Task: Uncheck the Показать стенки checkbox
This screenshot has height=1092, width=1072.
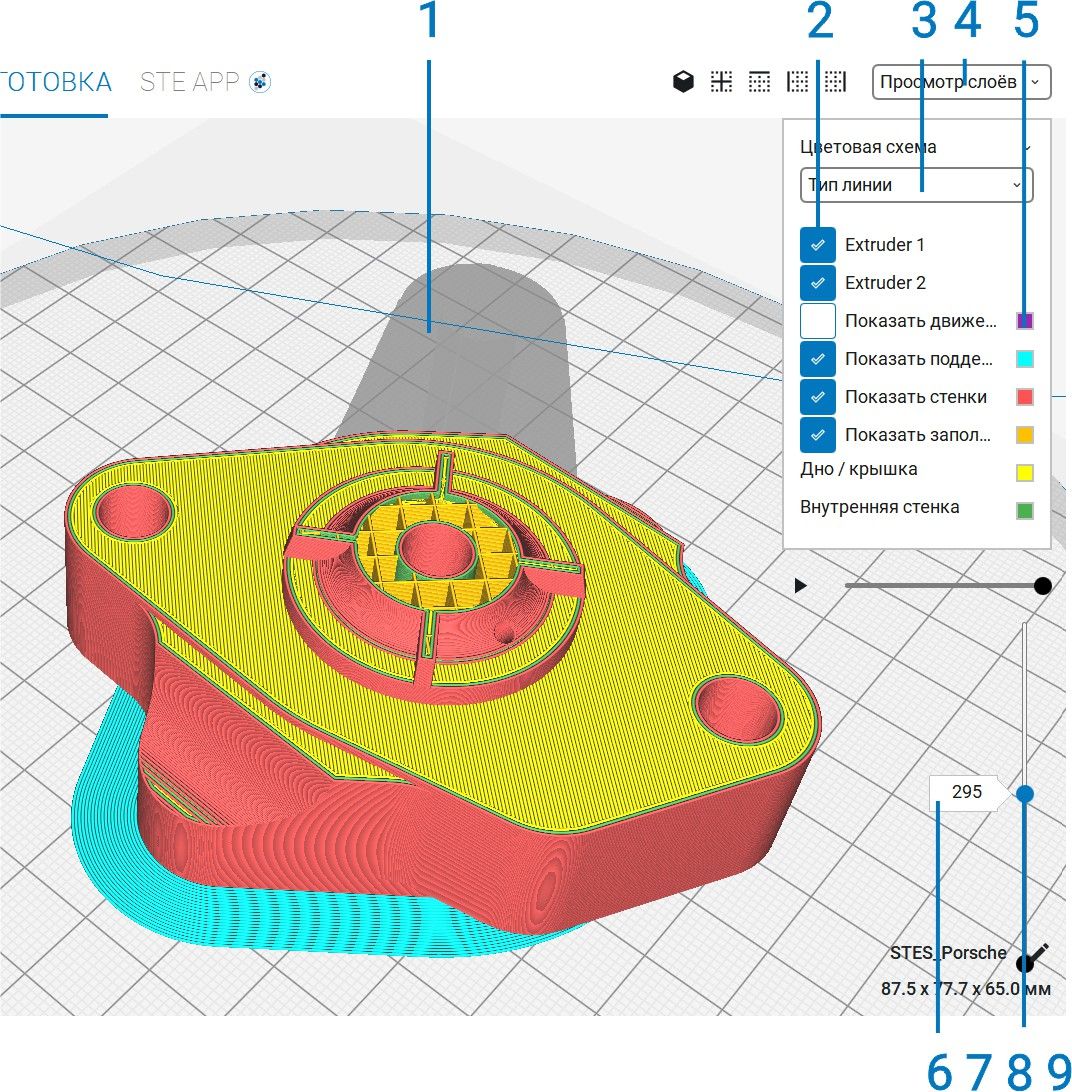Action: 818,397
